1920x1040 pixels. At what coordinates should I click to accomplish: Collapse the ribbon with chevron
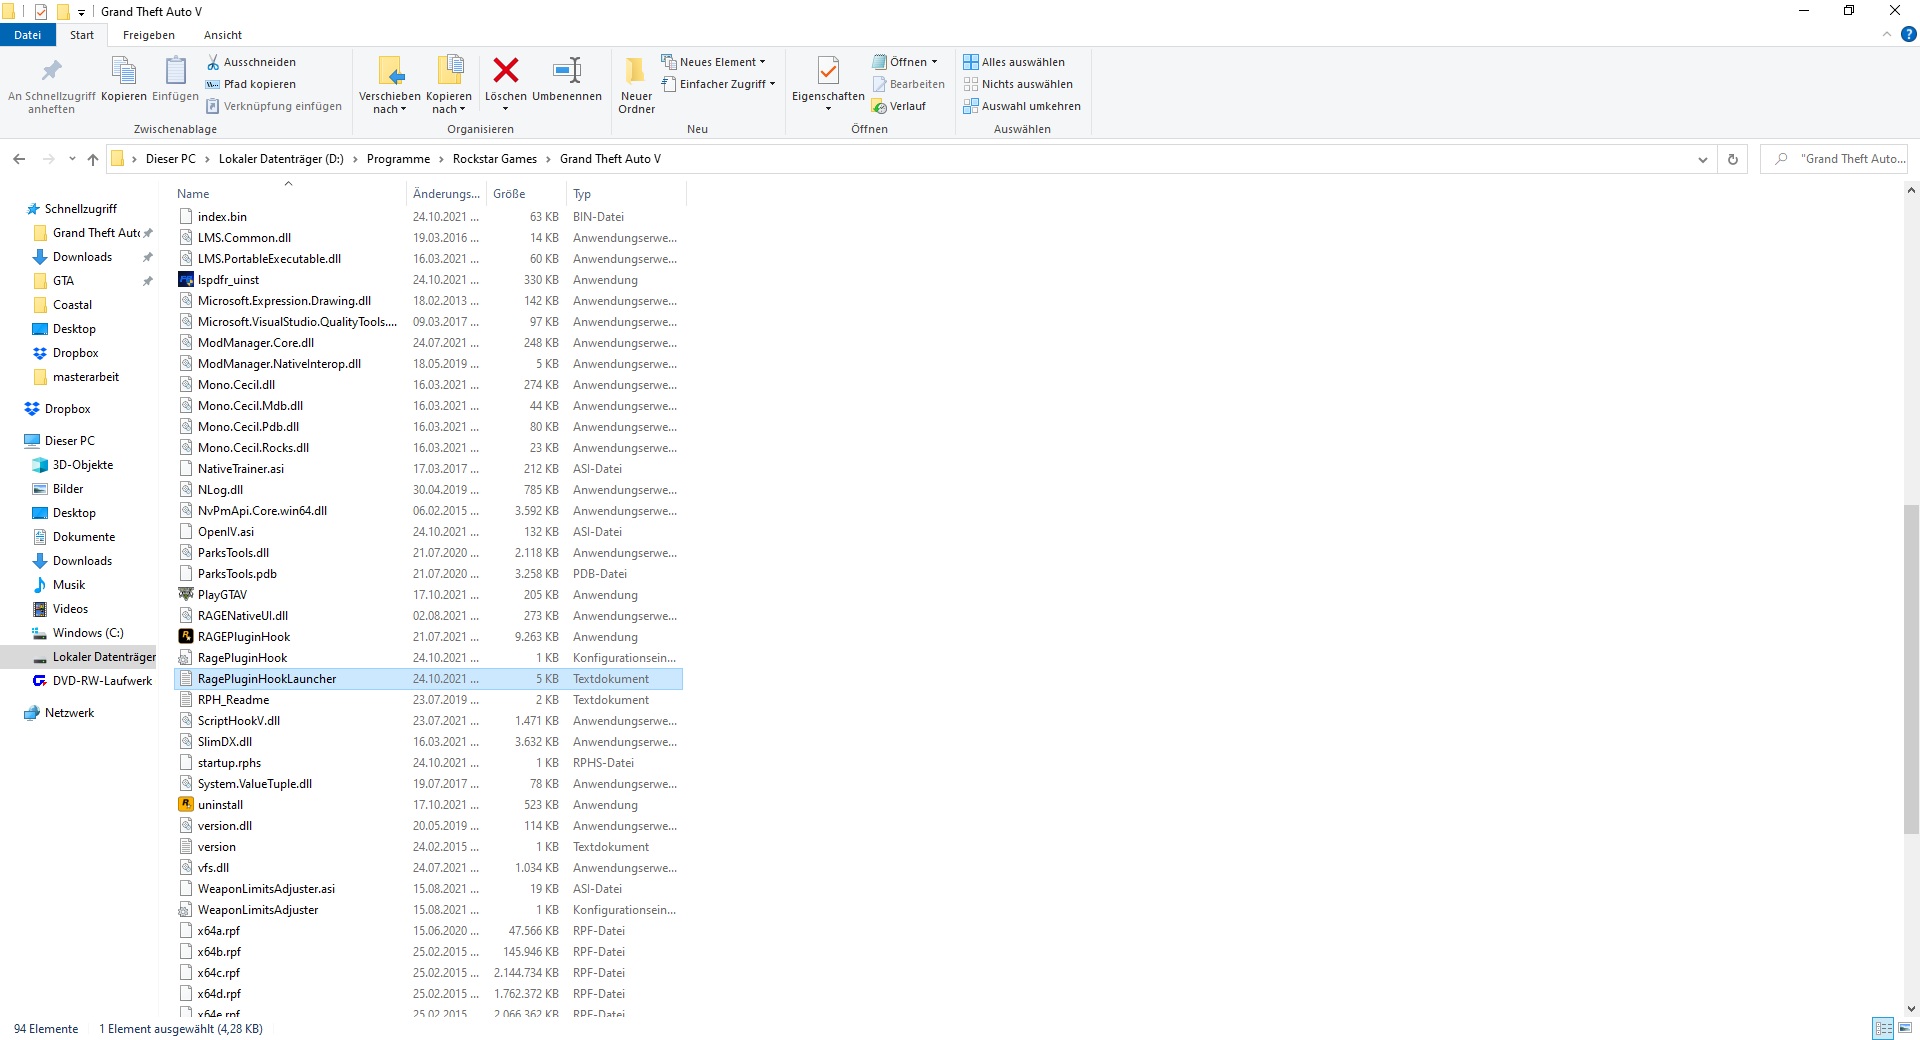click(1887, 34)
